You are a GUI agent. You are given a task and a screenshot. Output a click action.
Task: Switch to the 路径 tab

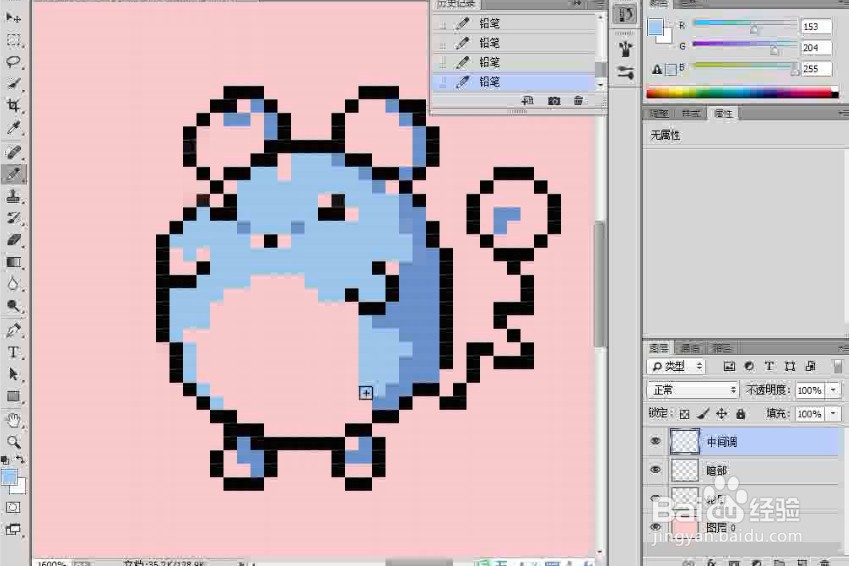coord(722,348)
